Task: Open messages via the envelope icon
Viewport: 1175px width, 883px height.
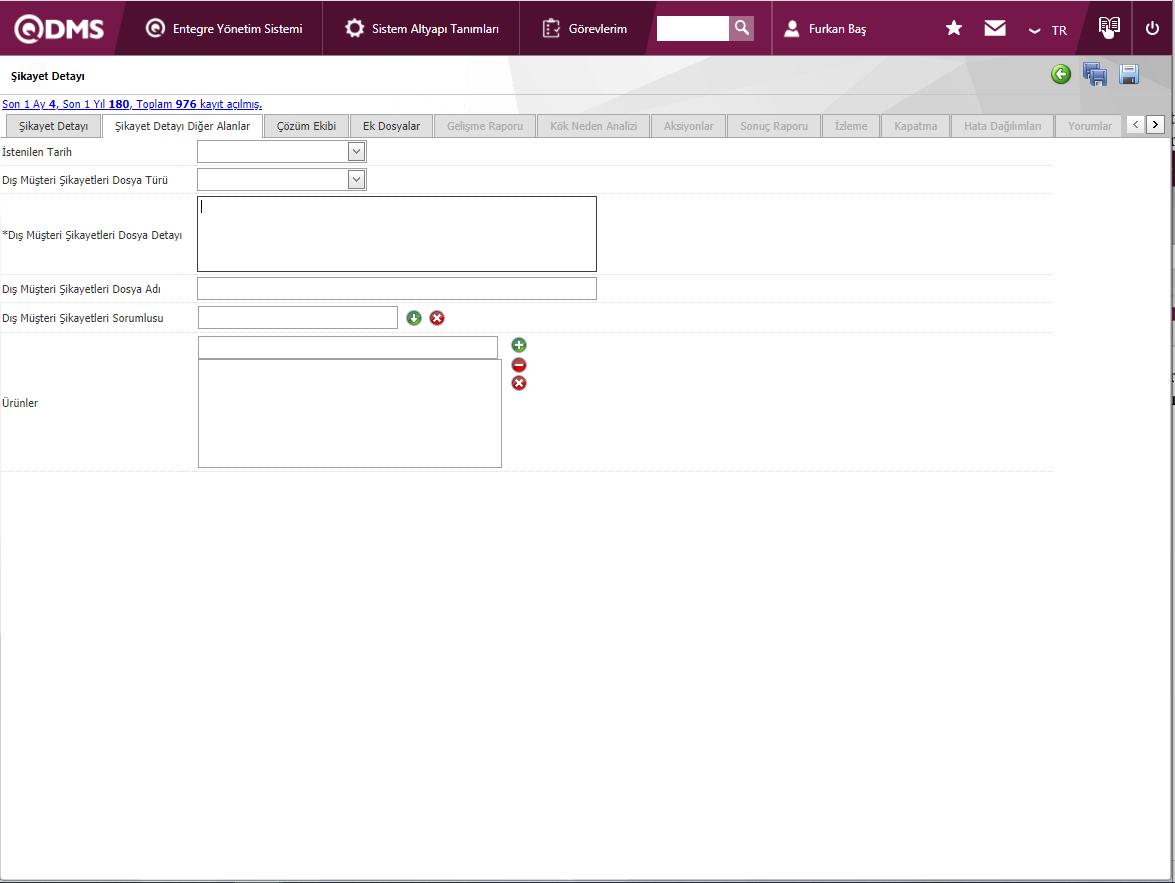Action: [995, 28]
